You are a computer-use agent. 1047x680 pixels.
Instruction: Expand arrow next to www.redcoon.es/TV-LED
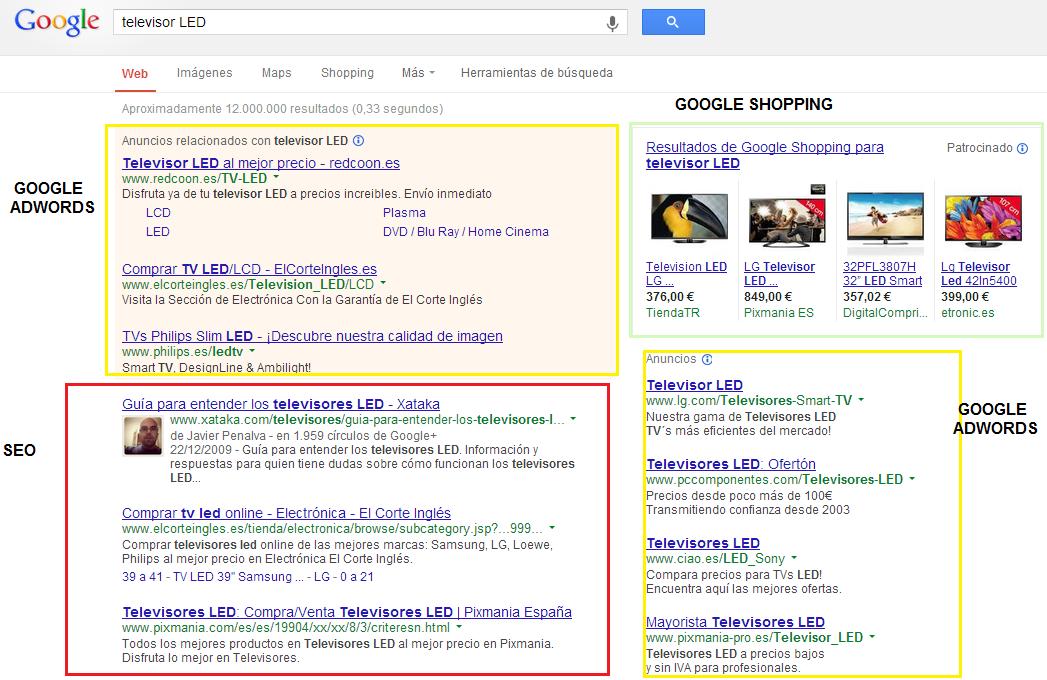pyautogui.click(x=276, y=178)
